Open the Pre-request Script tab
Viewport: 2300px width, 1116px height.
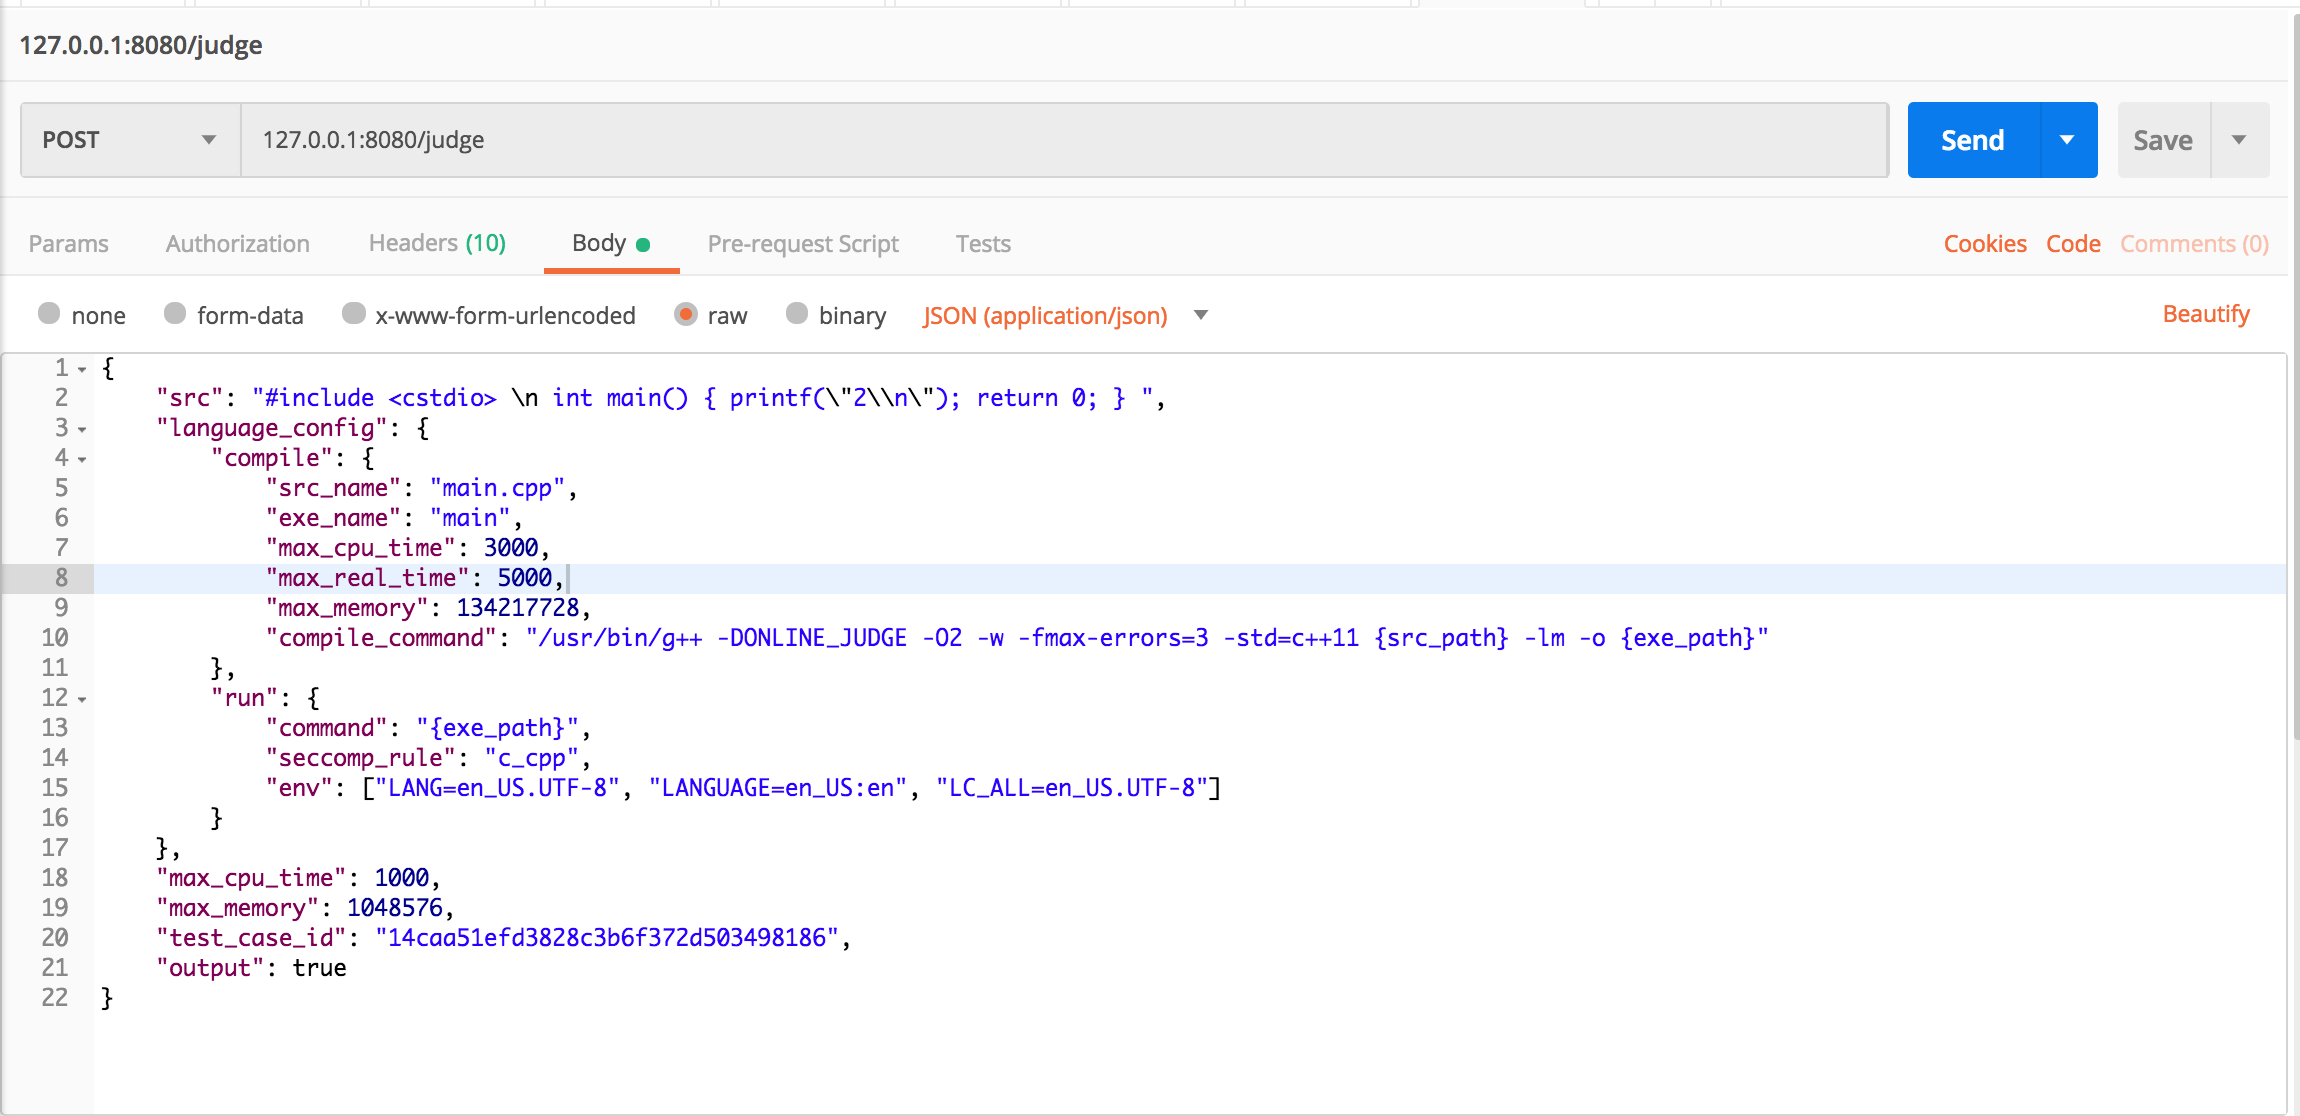(x=802, y=244)
